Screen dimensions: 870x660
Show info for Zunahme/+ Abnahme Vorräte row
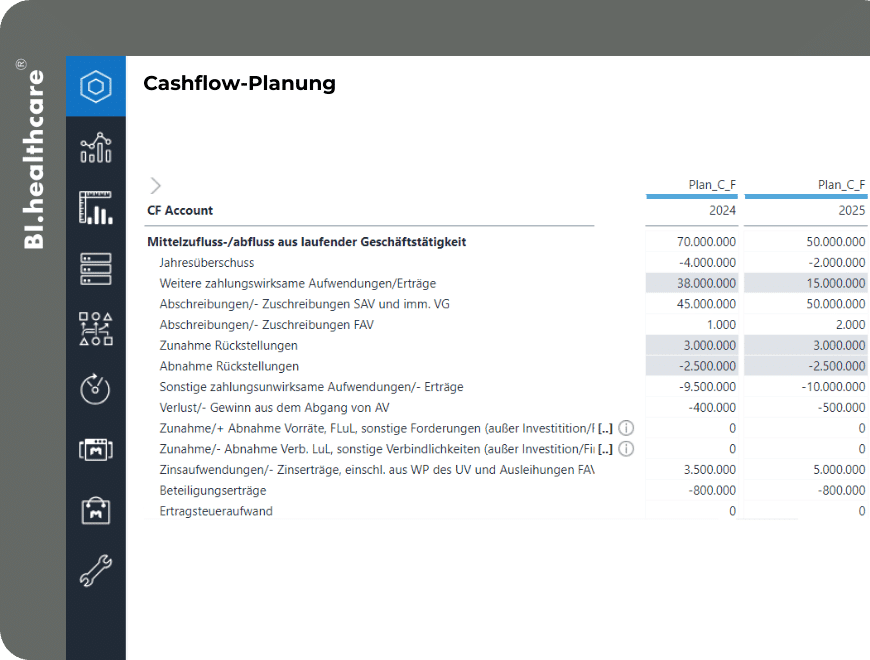pyautogui.click(x=626, y=428)
